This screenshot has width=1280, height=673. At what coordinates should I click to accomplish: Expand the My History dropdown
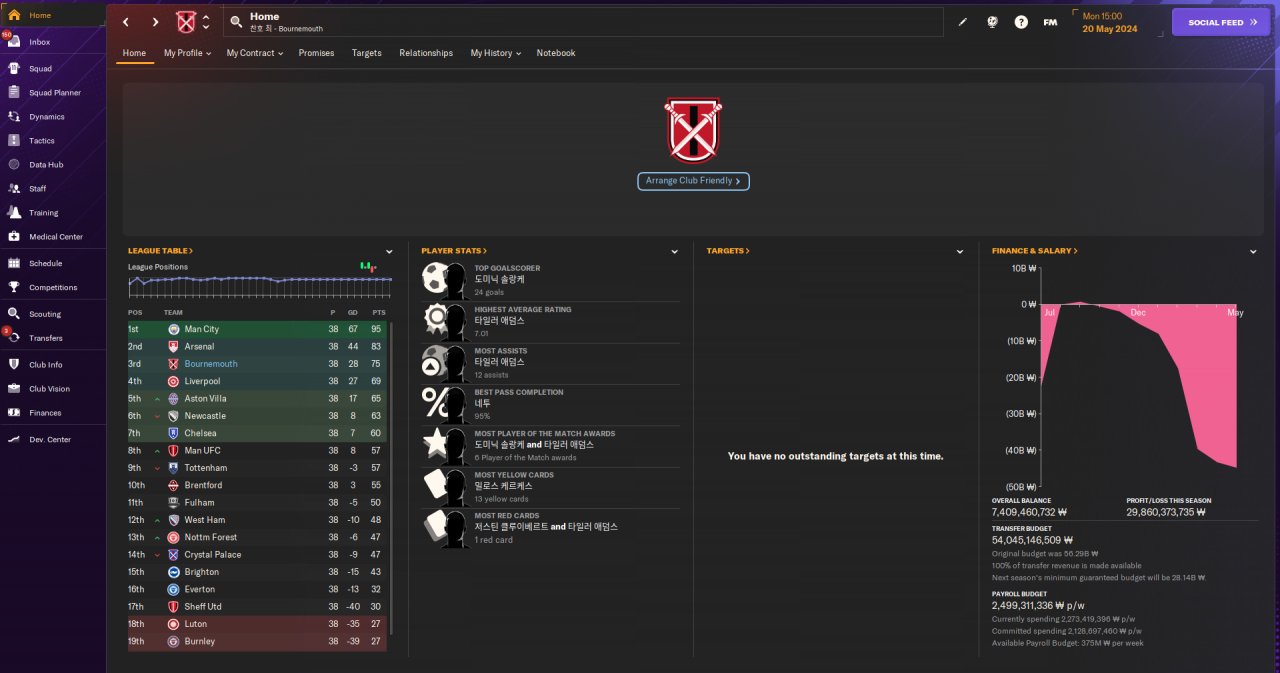tap(496, 53)
